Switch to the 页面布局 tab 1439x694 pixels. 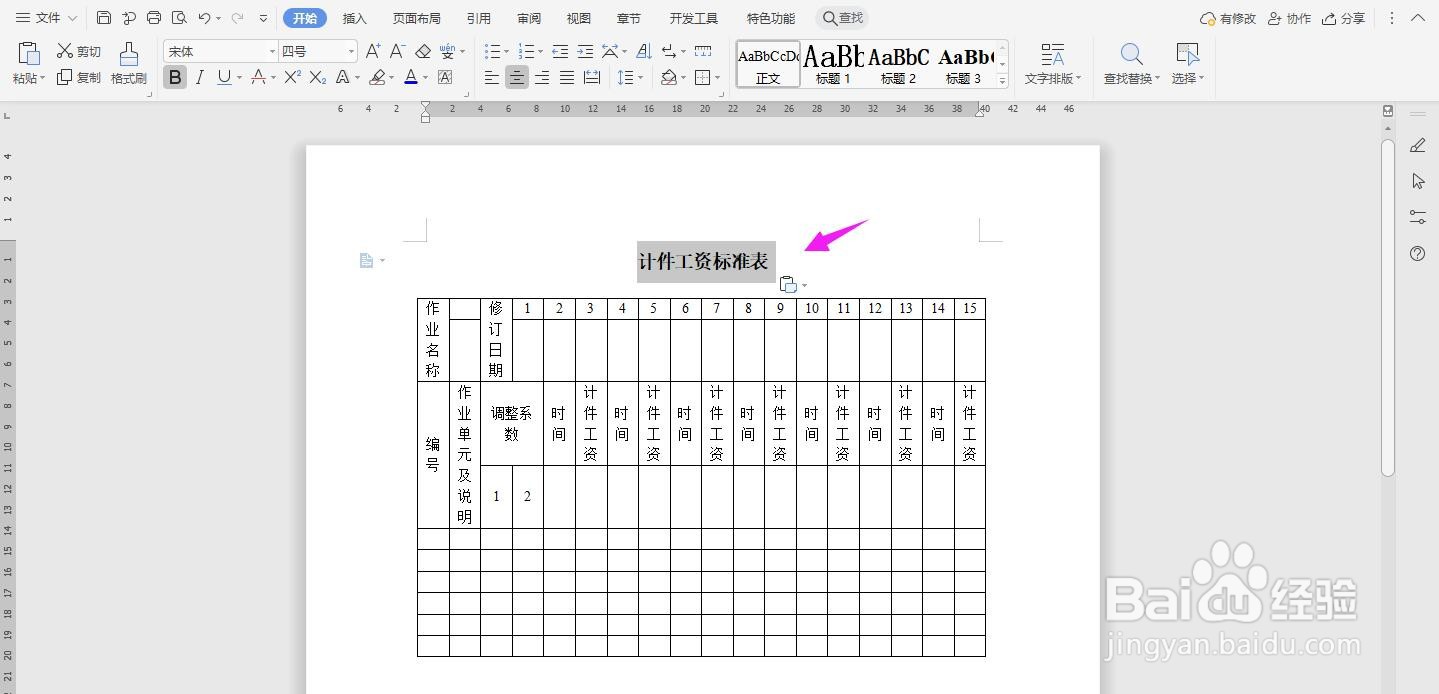(416, 18)
